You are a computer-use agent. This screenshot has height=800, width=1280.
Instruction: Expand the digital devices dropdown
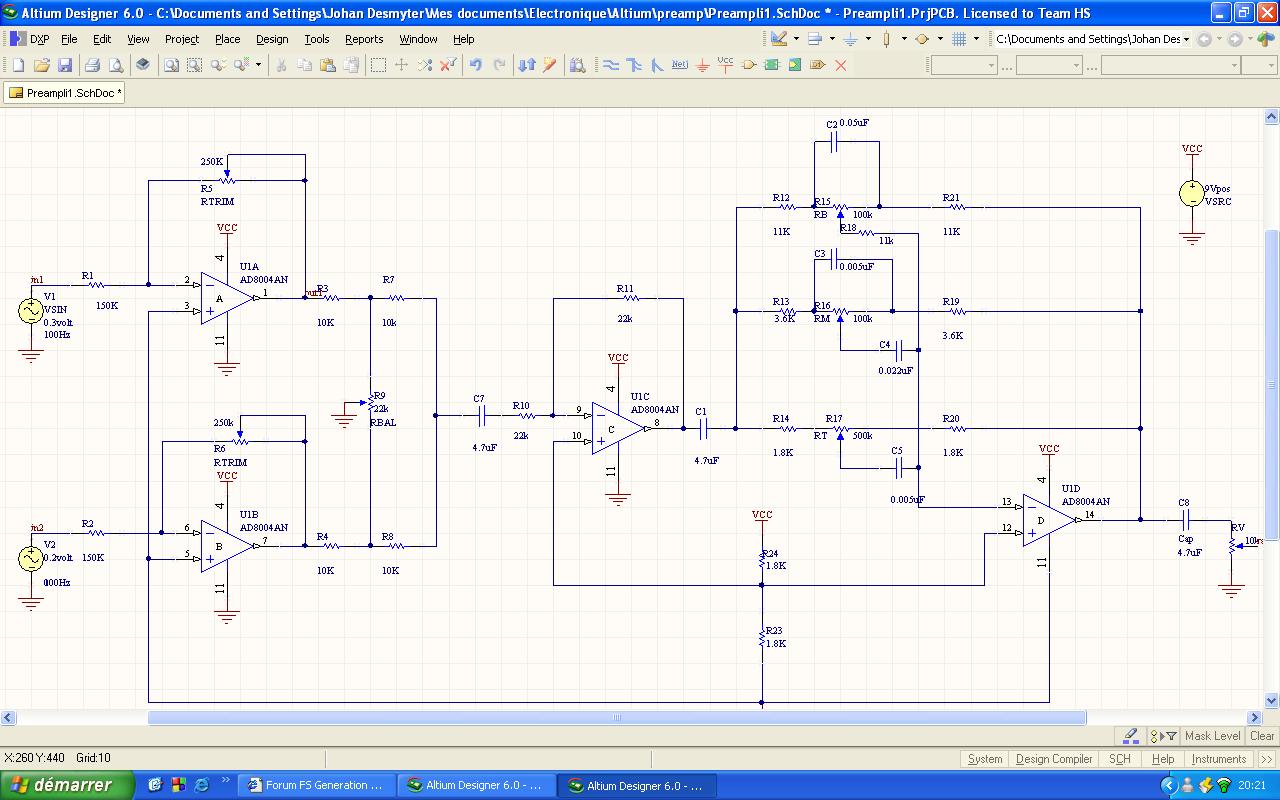point(904,39)
